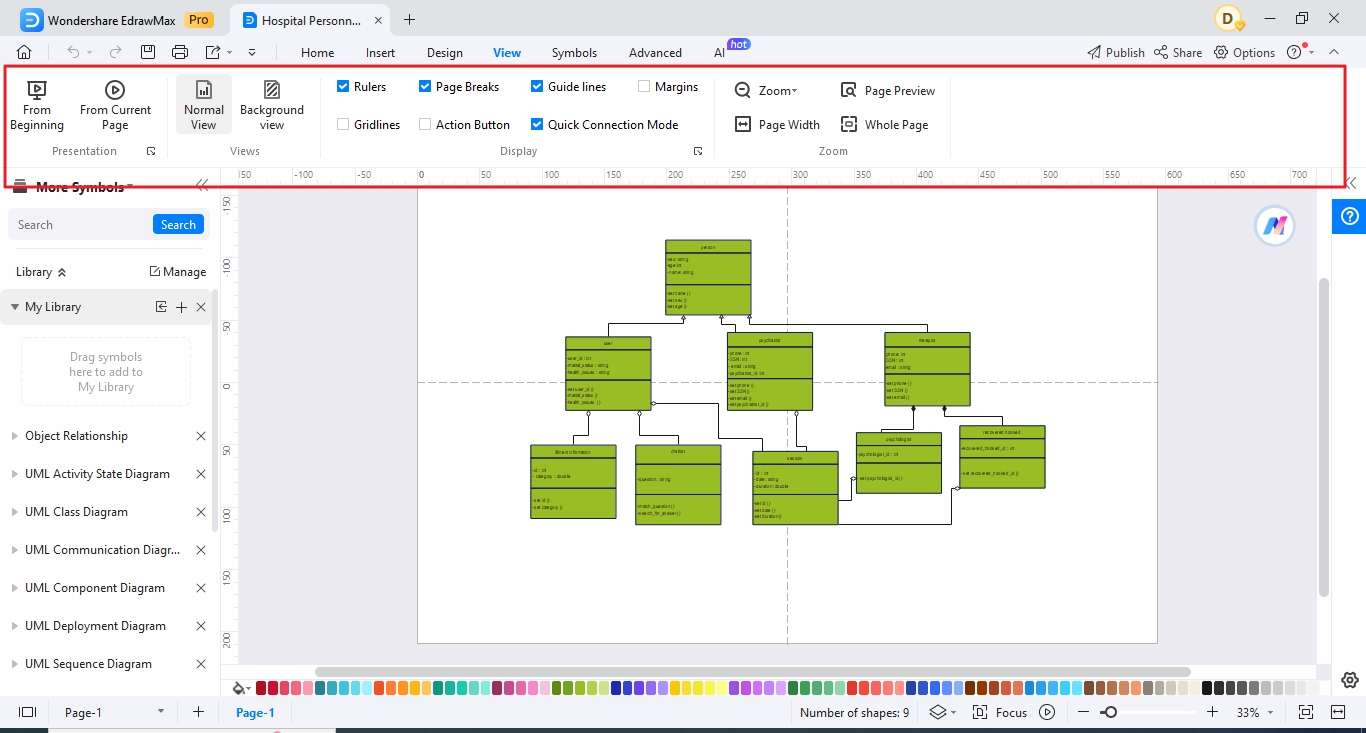Image resolution: width=1366 pixels, height=733 pixels.
Task: Open Options in top right
Action: [x=1244, y=53]
